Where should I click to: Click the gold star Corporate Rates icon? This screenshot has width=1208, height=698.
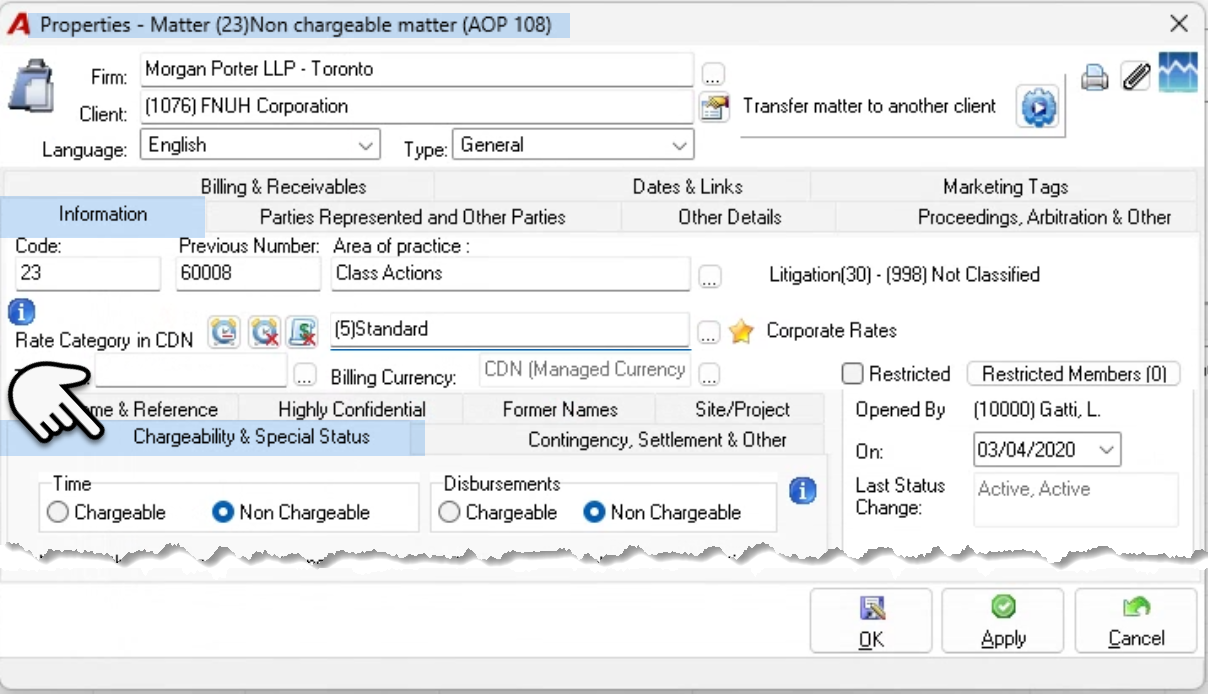[x=741, y=332]
